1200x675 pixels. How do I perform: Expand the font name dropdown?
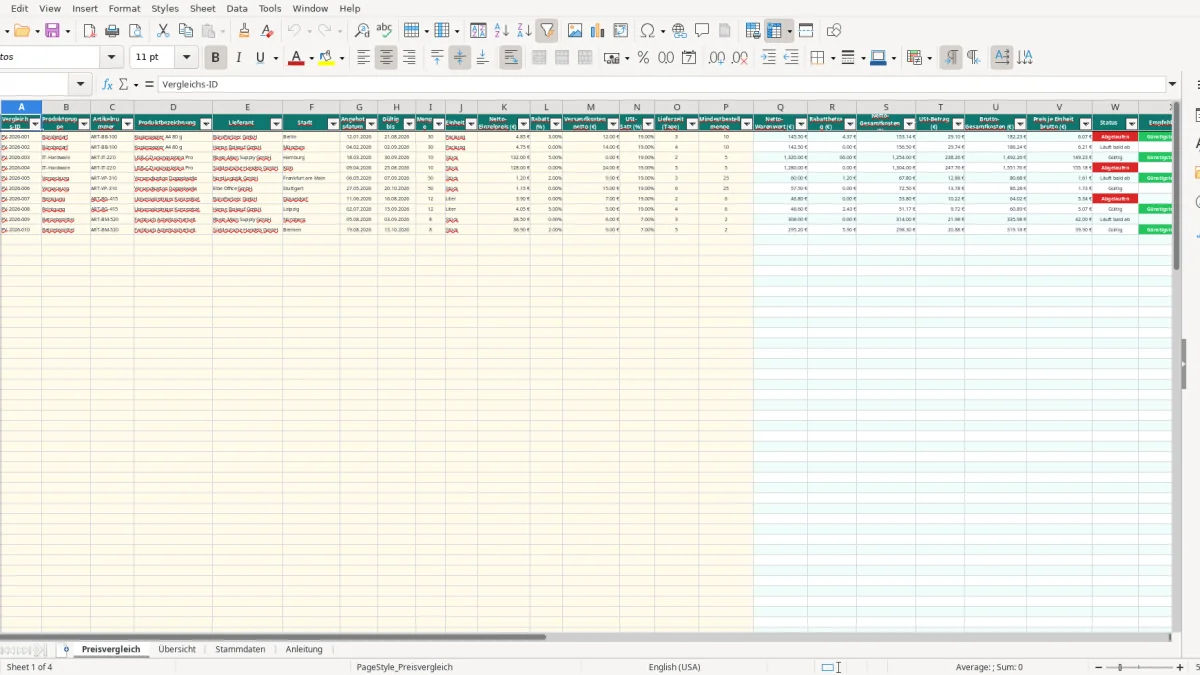(112, 58)
